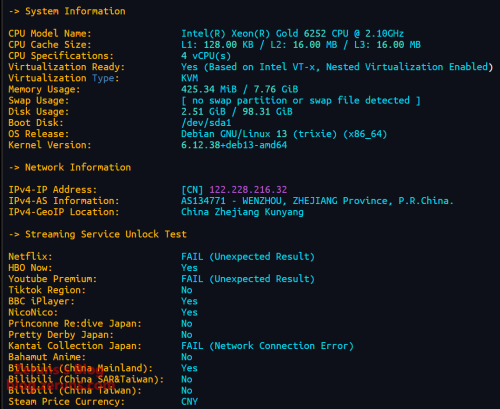Click the AS134771 information text
Image resolution: width=500 pixels, height=409 pixels.
317,201
